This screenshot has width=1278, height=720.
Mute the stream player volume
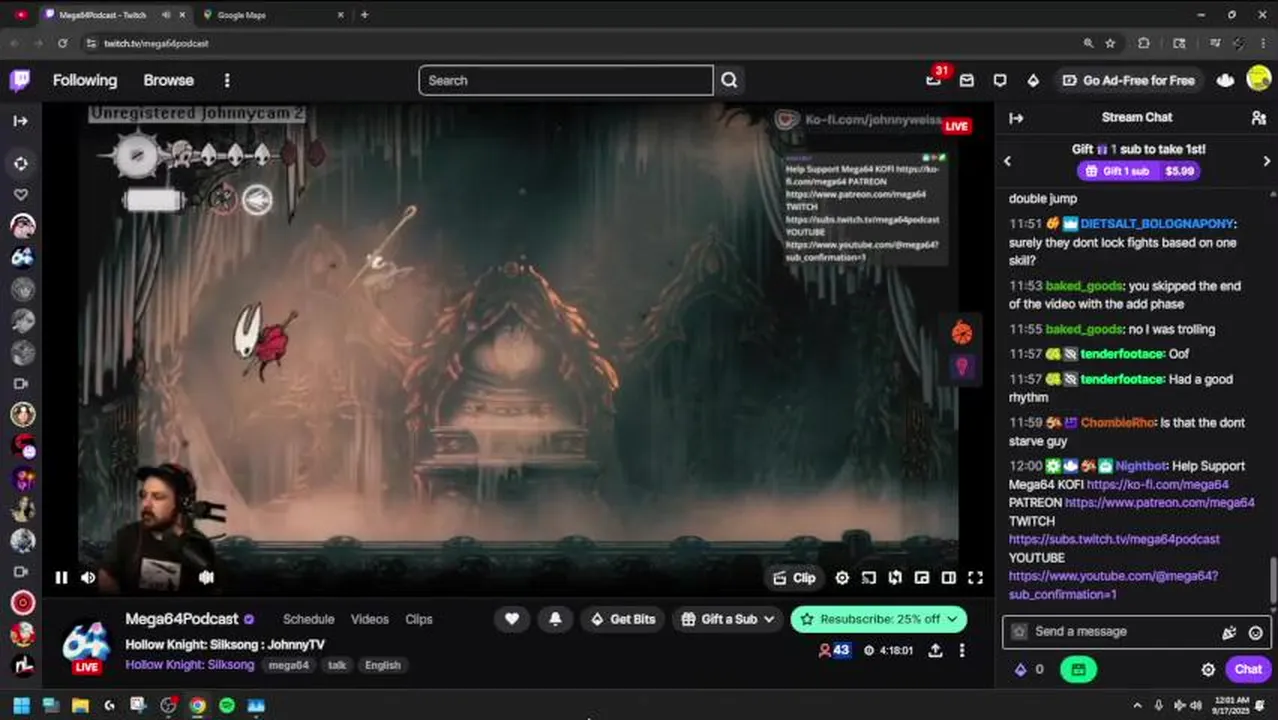[88, 577]
